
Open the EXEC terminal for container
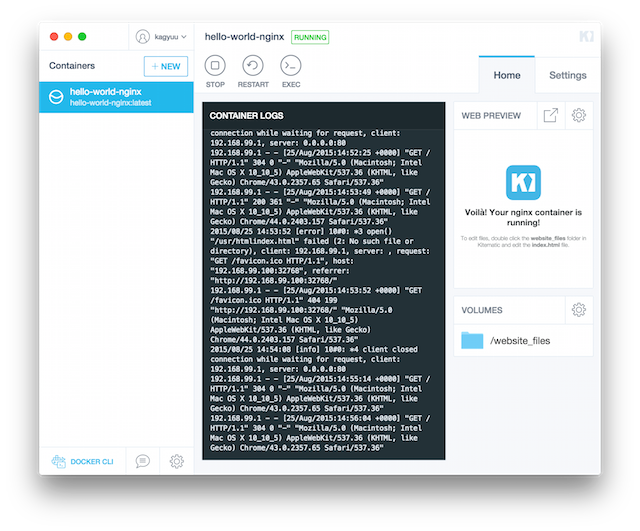click(291, 66)
